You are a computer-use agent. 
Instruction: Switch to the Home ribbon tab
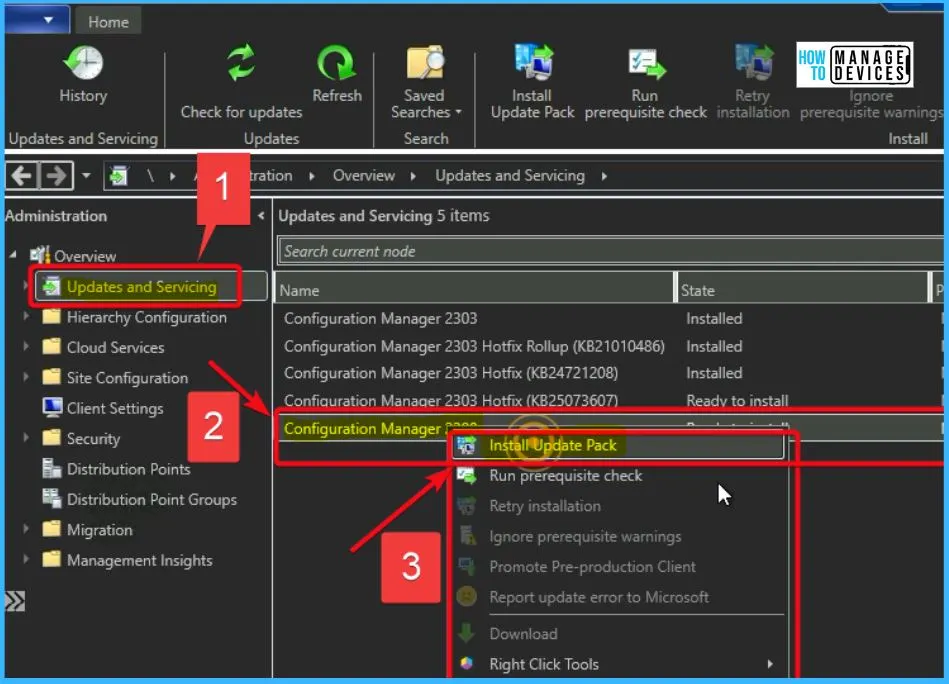pyautogui.click(x=108, y=22)
